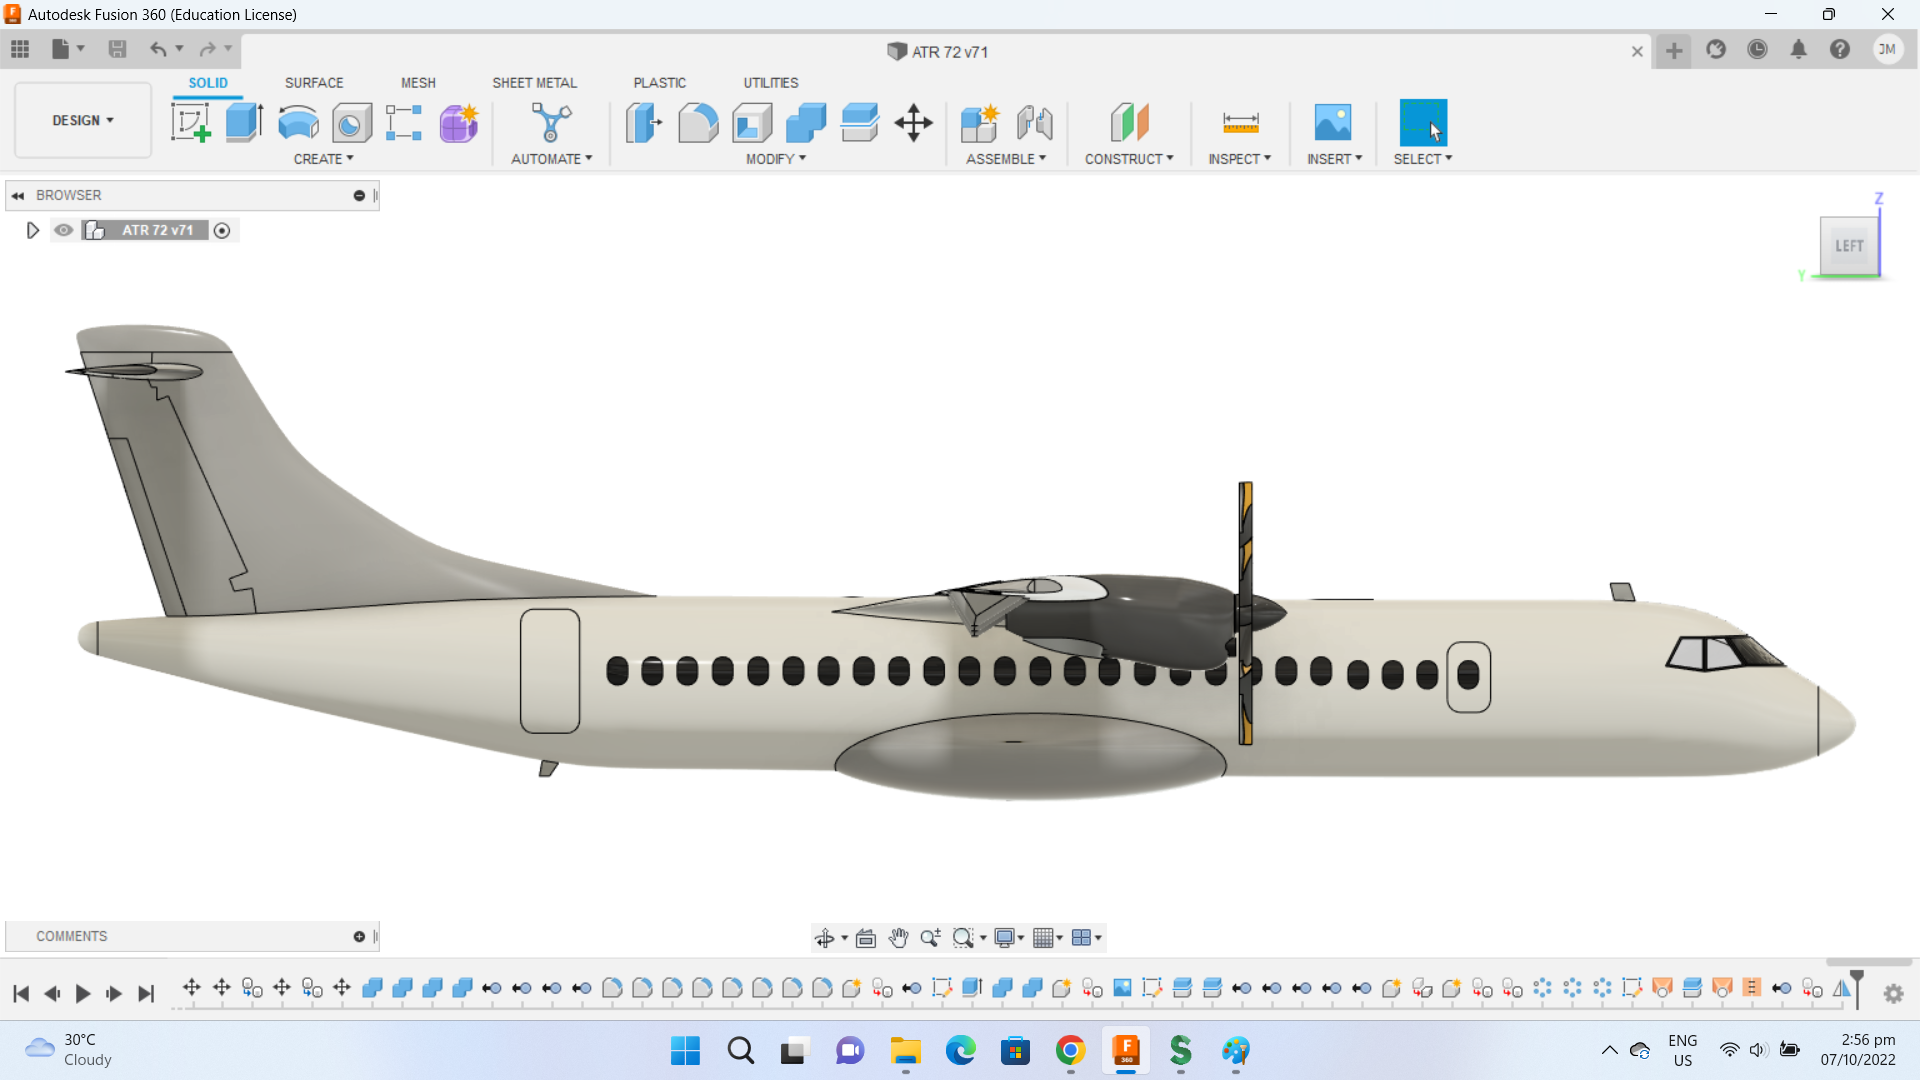Select the Revolve tool
This screenshot has width=1920, height=1080.
pyautogui.click(x=298, y=123)
